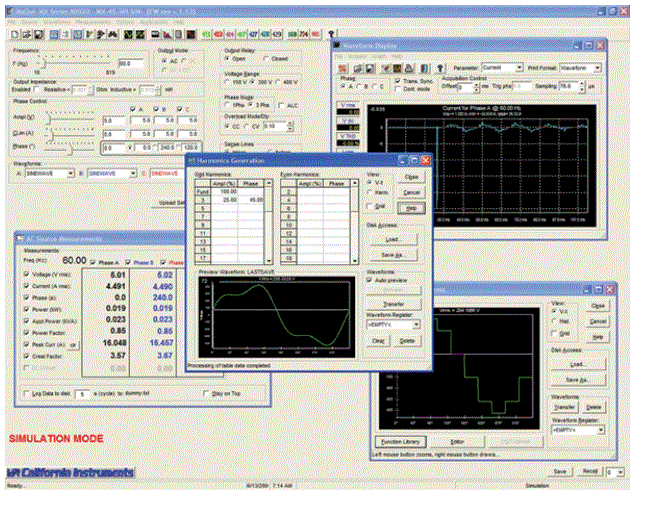This screenshot has width=648, height=506.
Task: Toggle the ALC checkbox
Action: click(x=281, y=105)
